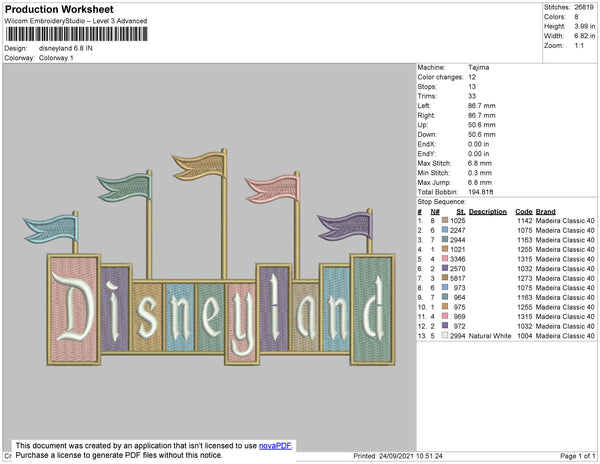Image resolution: width=600 pixels, height=464 pixels.
Task: Click the Trims value 33
Action: 472,96
